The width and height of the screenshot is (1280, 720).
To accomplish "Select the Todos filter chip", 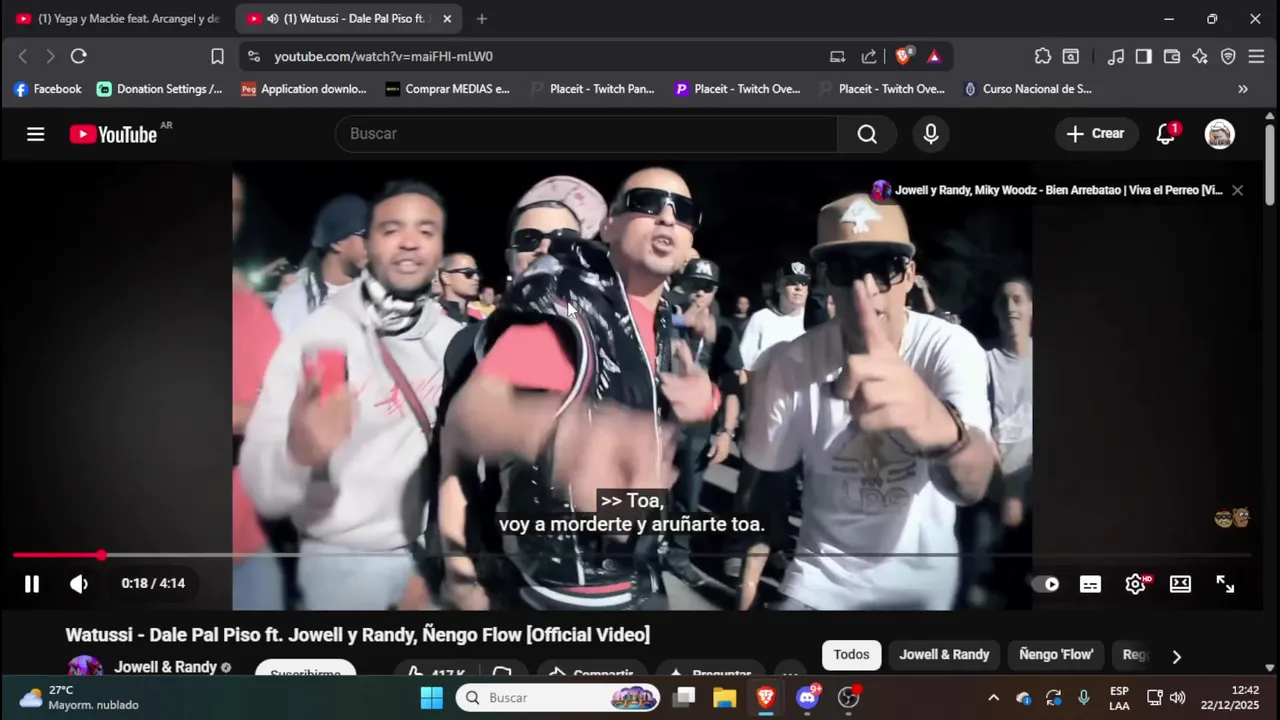I will (x=852, y=655).
